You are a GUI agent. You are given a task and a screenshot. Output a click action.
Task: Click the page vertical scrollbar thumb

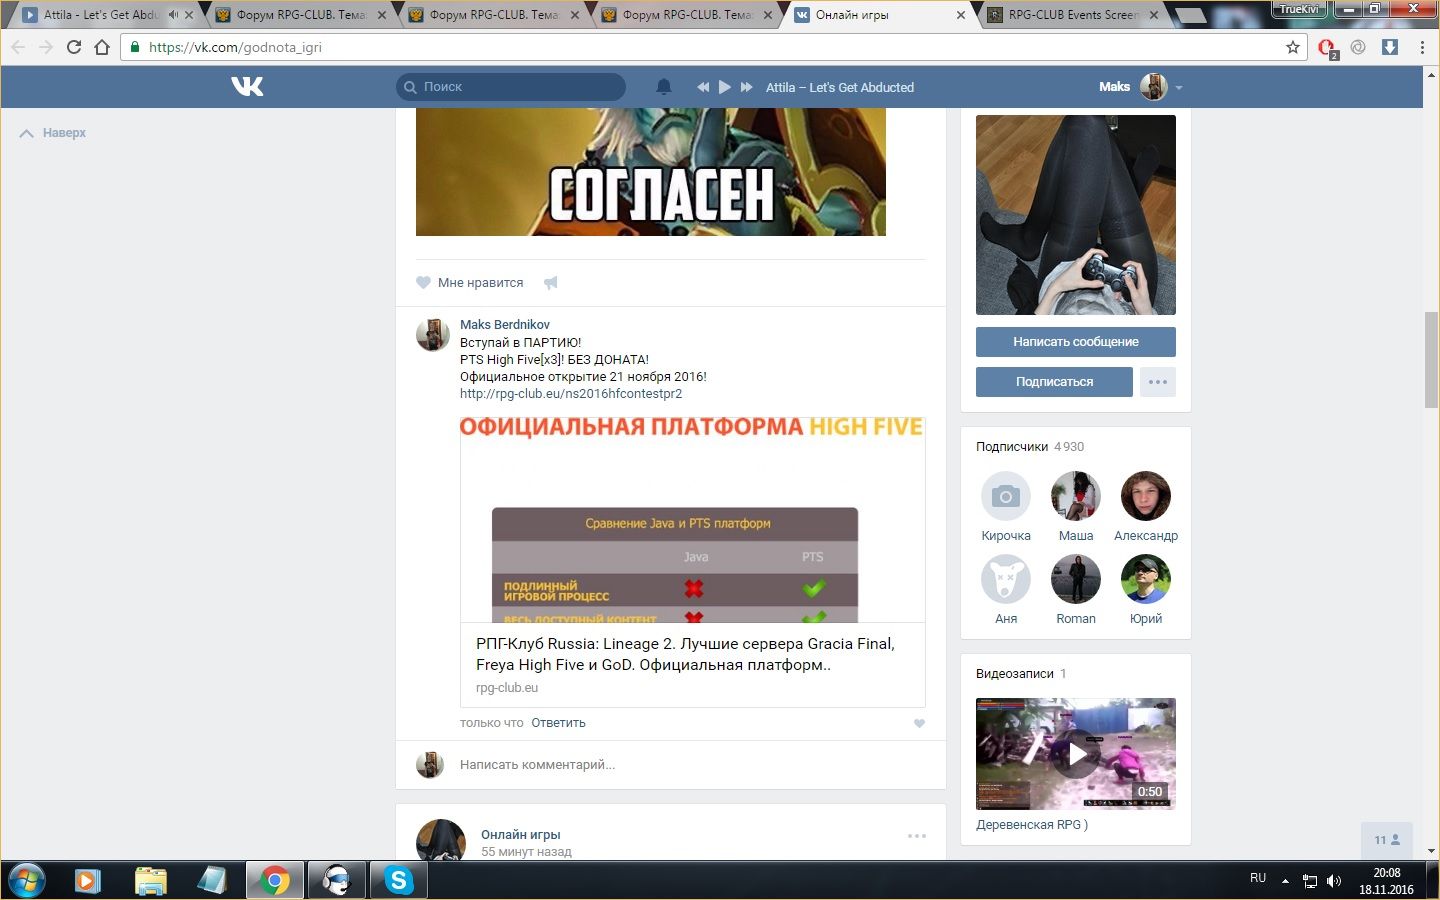coord(1431,360)
